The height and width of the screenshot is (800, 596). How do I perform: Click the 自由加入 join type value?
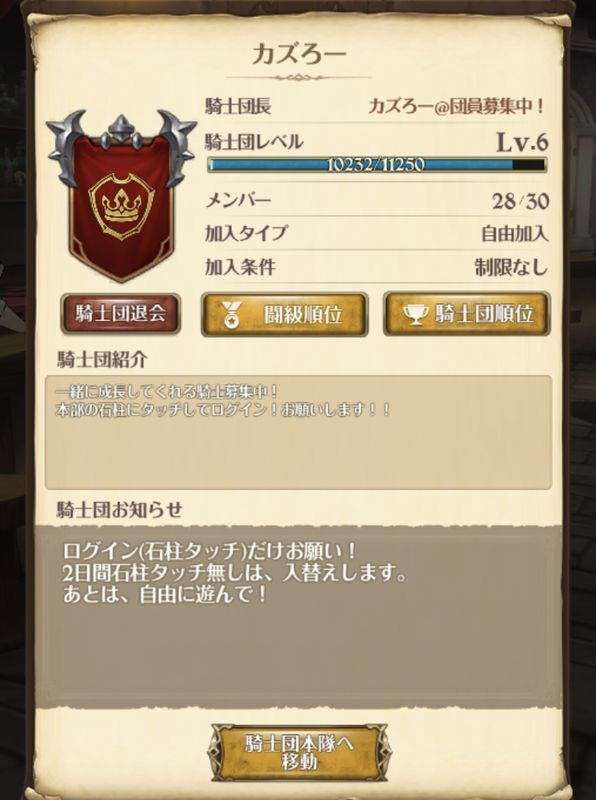514,234
